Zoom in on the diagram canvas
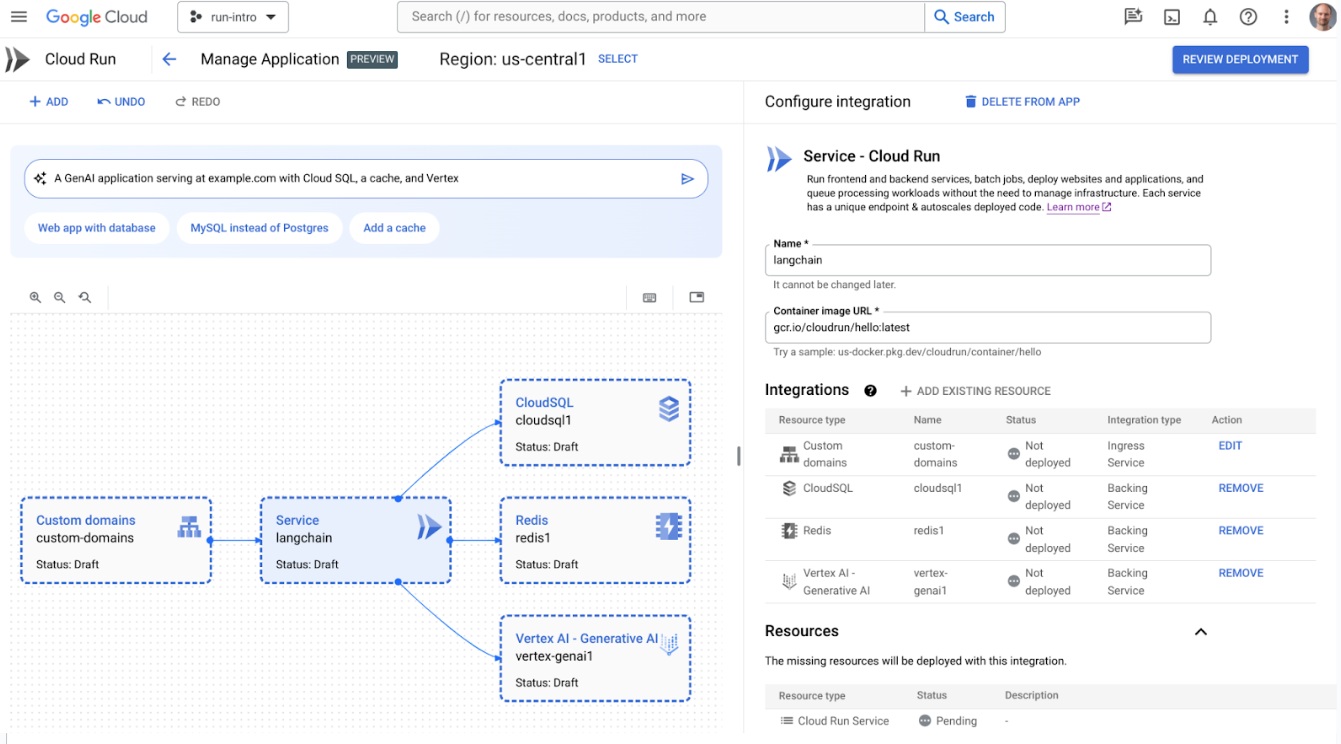The image size is (1341, 744). click(35, 297)
